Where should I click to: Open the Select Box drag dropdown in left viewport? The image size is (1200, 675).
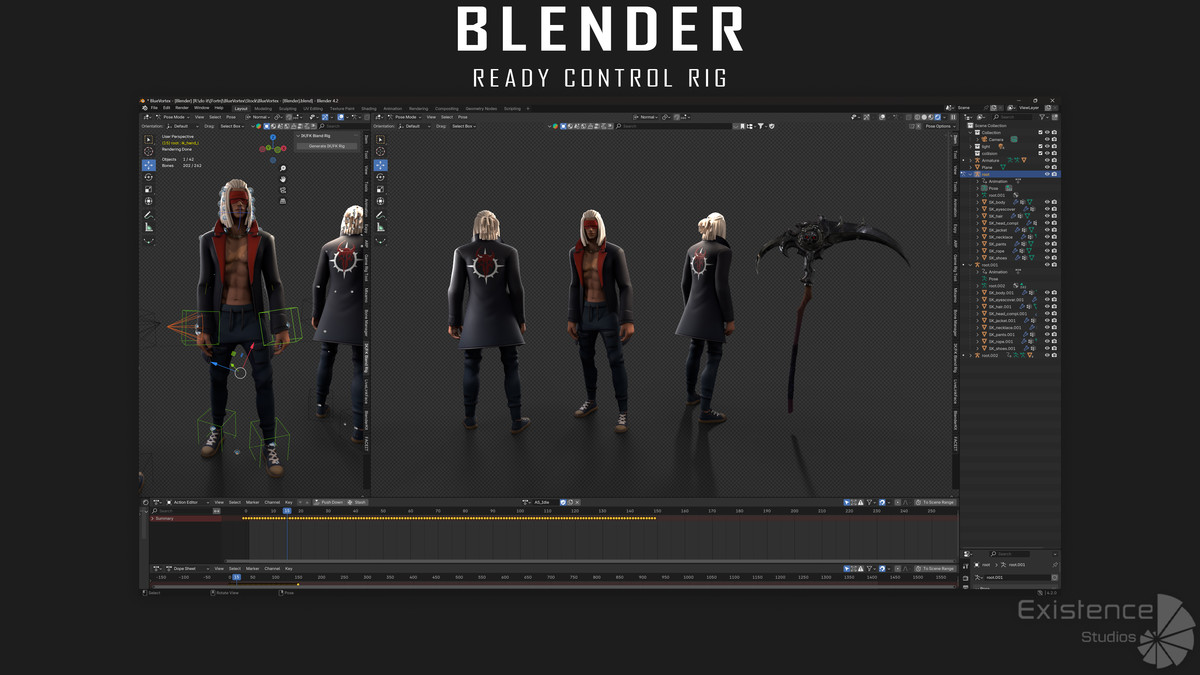(x=231, y=126)
